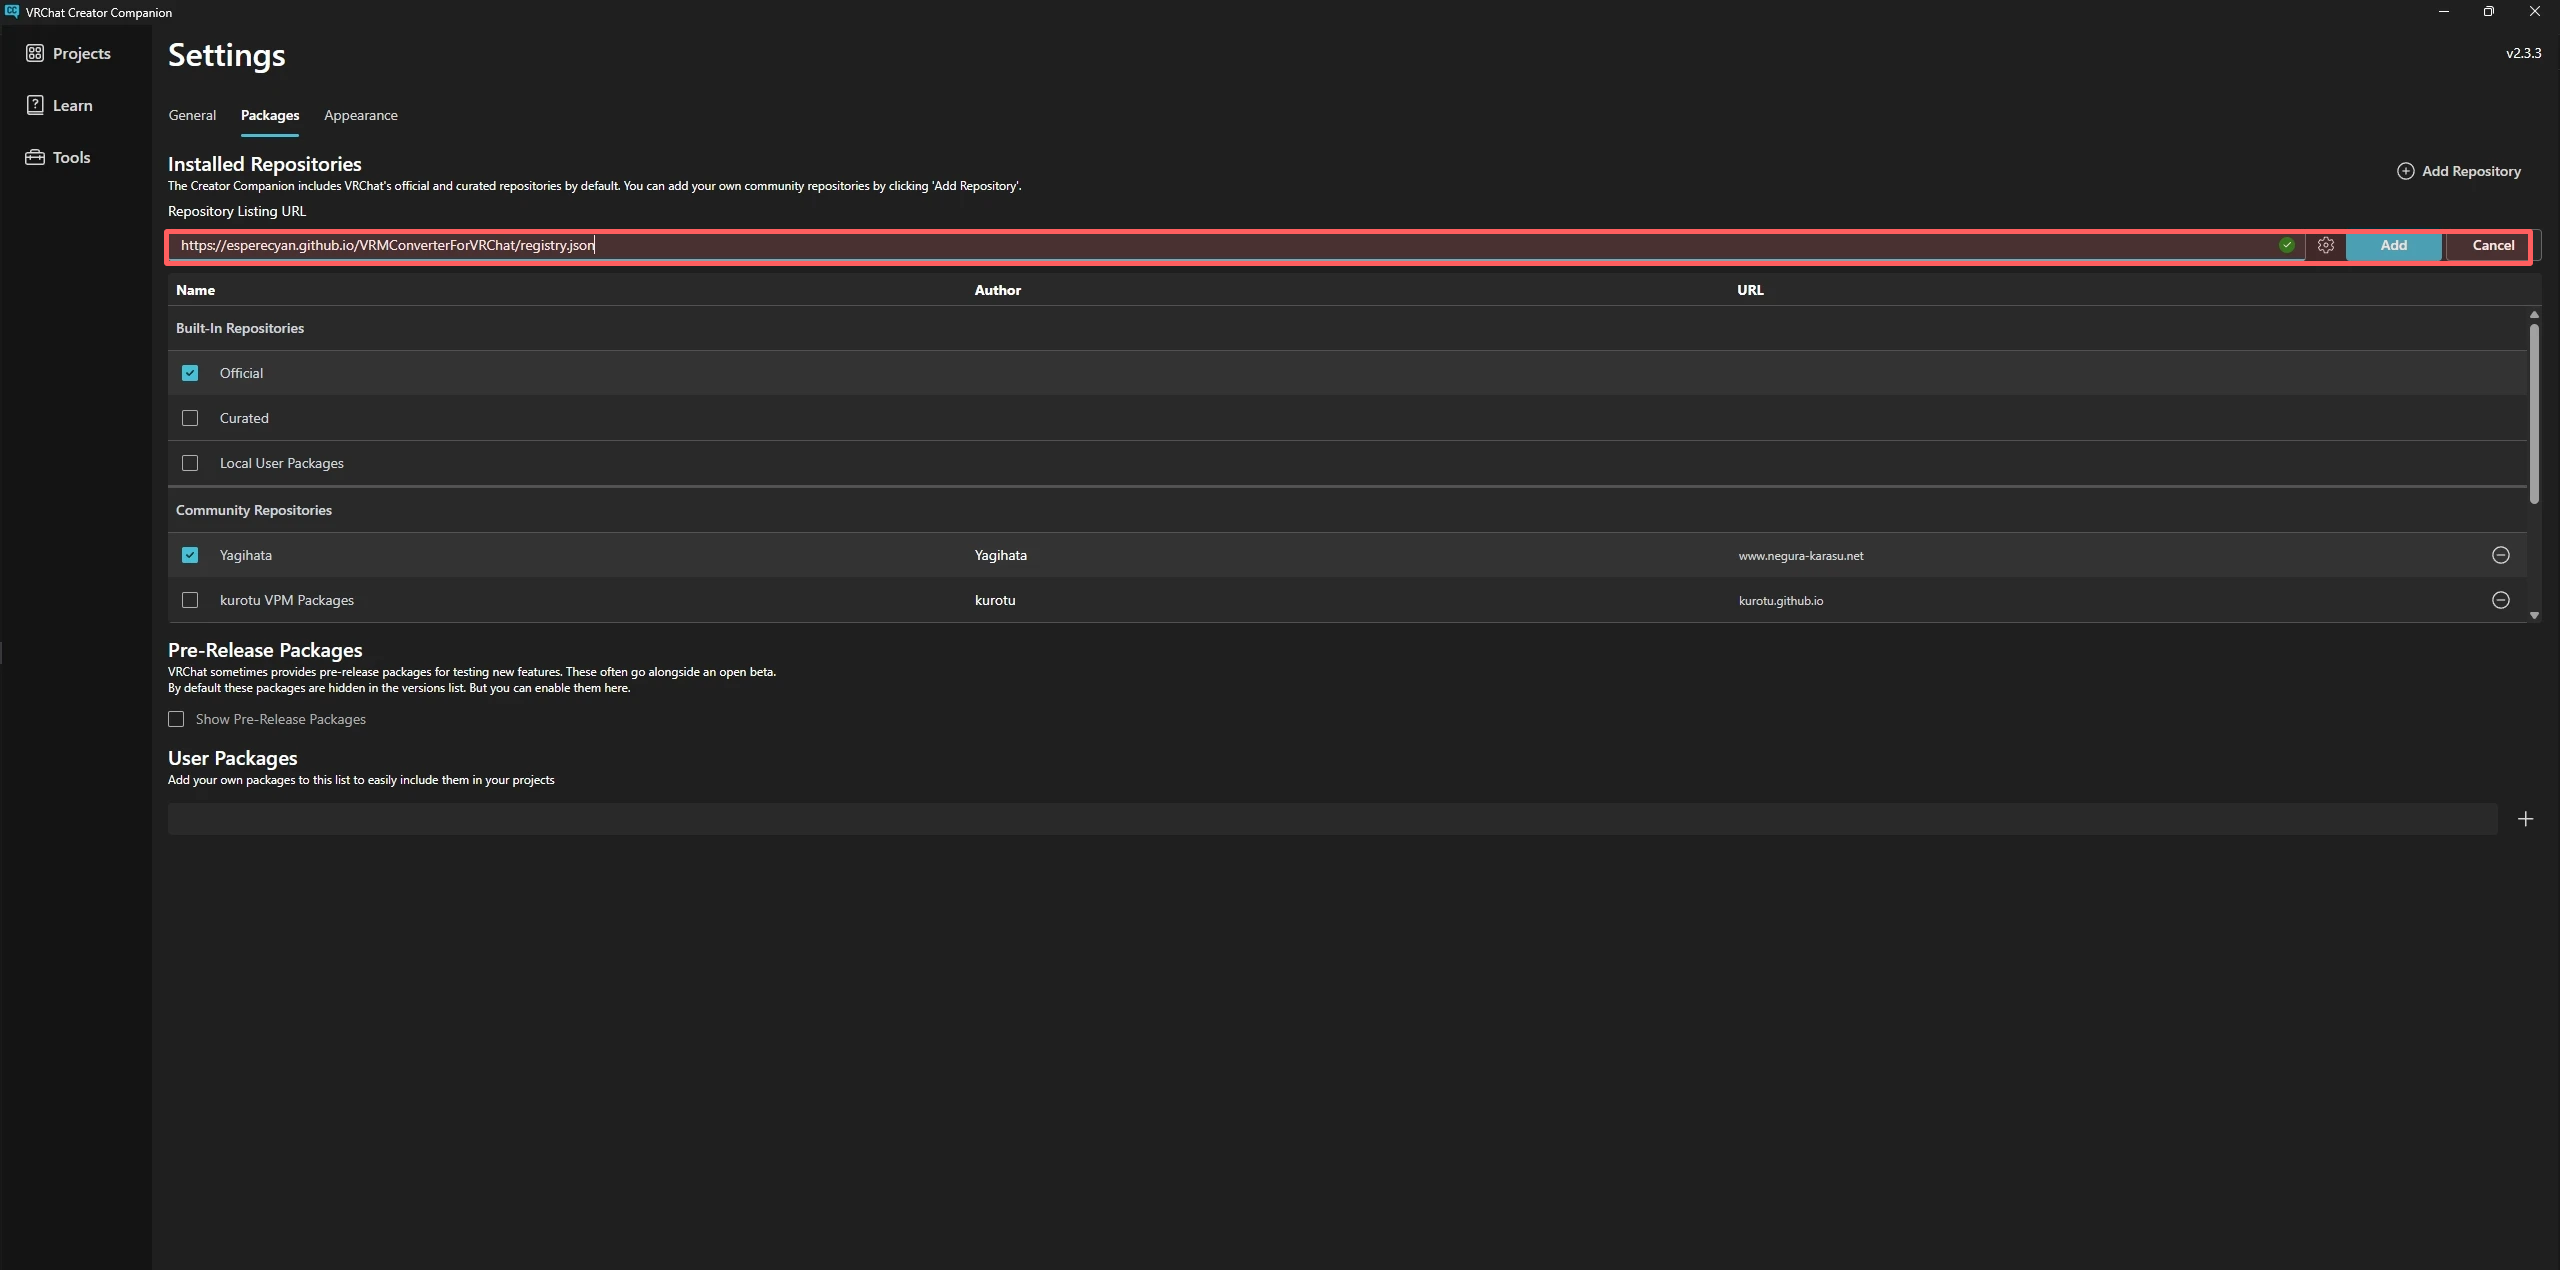Switch to the Appearance settings tab
This screenshot has height=1270, width=2560.
click(361, 115)
